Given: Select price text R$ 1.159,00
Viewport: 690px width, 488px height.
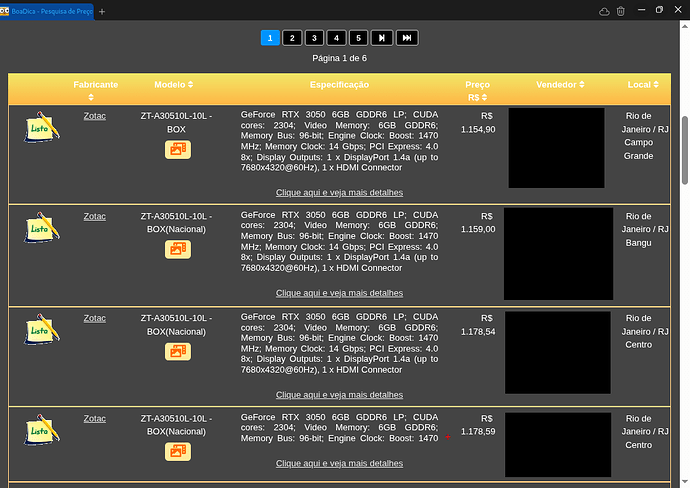Looking at the screenshot, I should click(478, 223).
